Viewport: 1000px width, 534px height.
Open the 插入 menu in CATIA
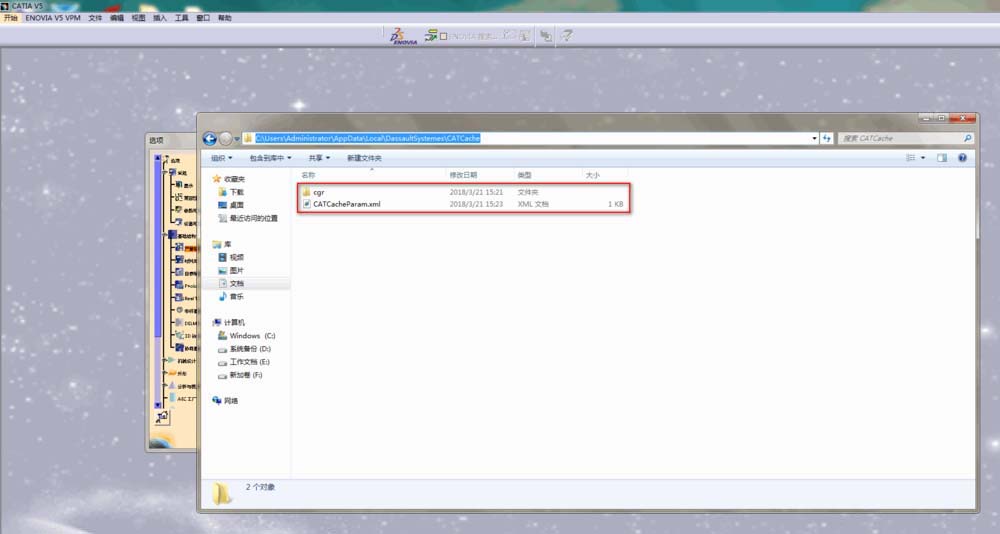[160, 18]
